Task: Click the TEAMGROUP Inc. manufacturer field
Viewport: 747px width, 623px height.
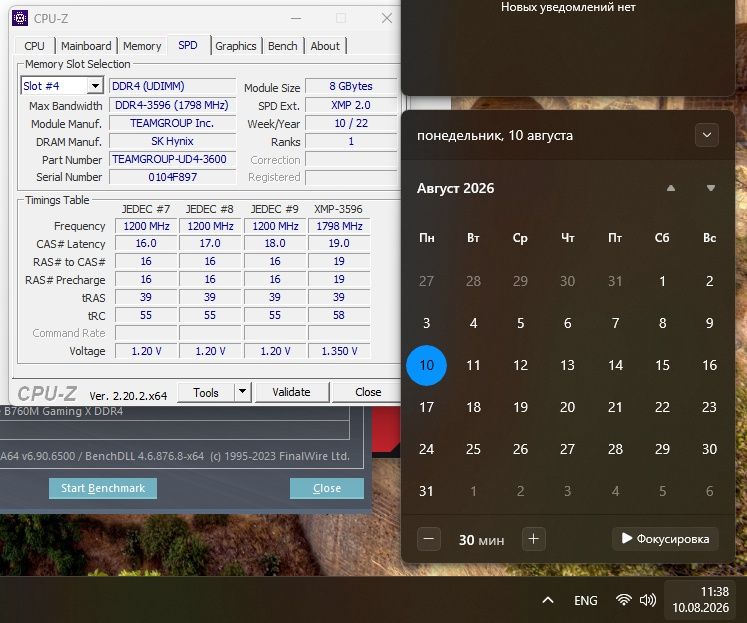Action: pos(172,123)
